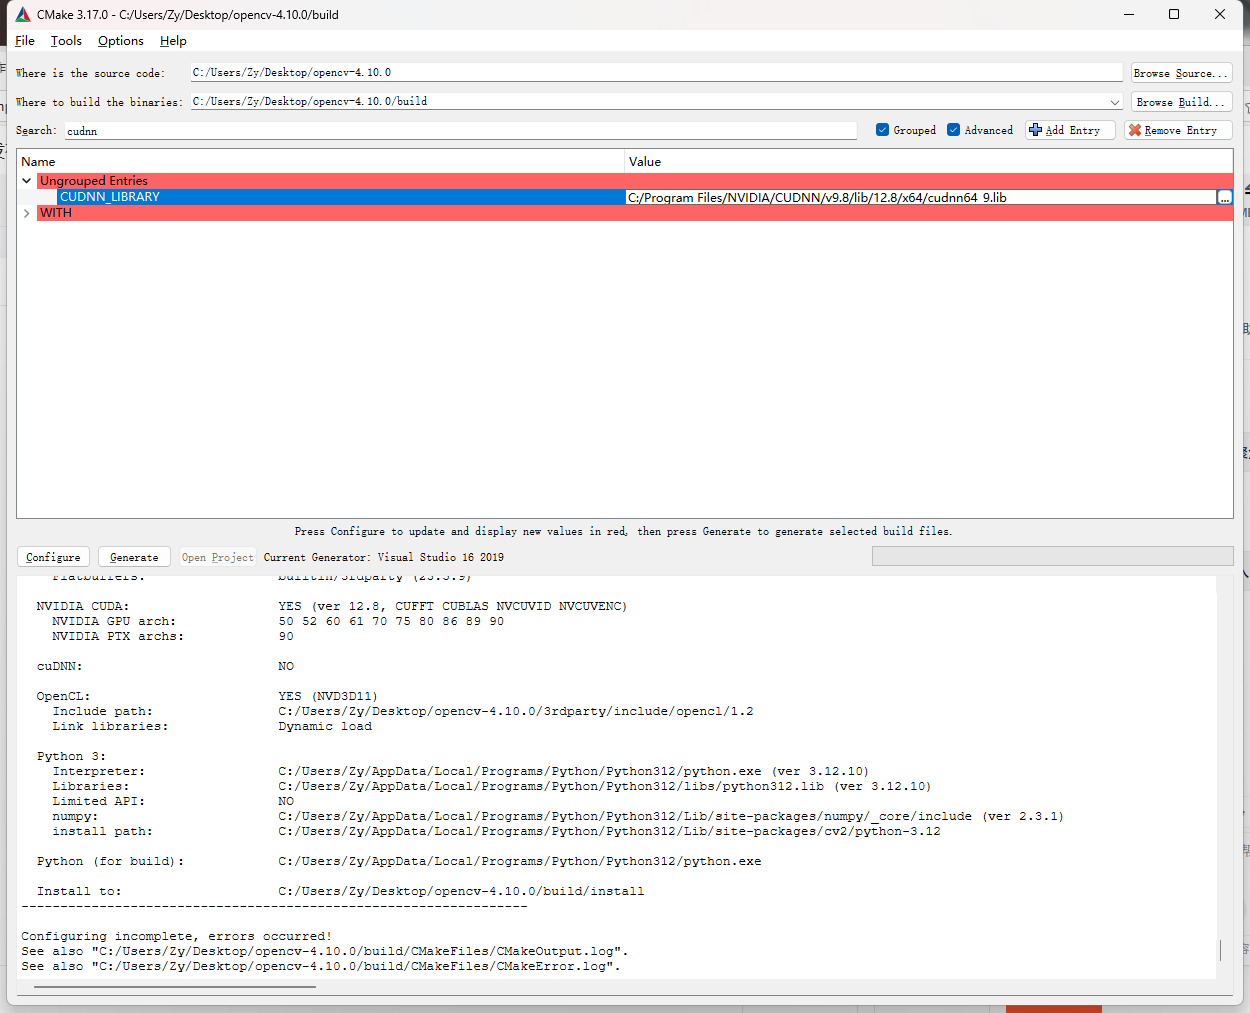Click the Browse Build button
The image size is (1250, 1013).
pos(1181,102)
